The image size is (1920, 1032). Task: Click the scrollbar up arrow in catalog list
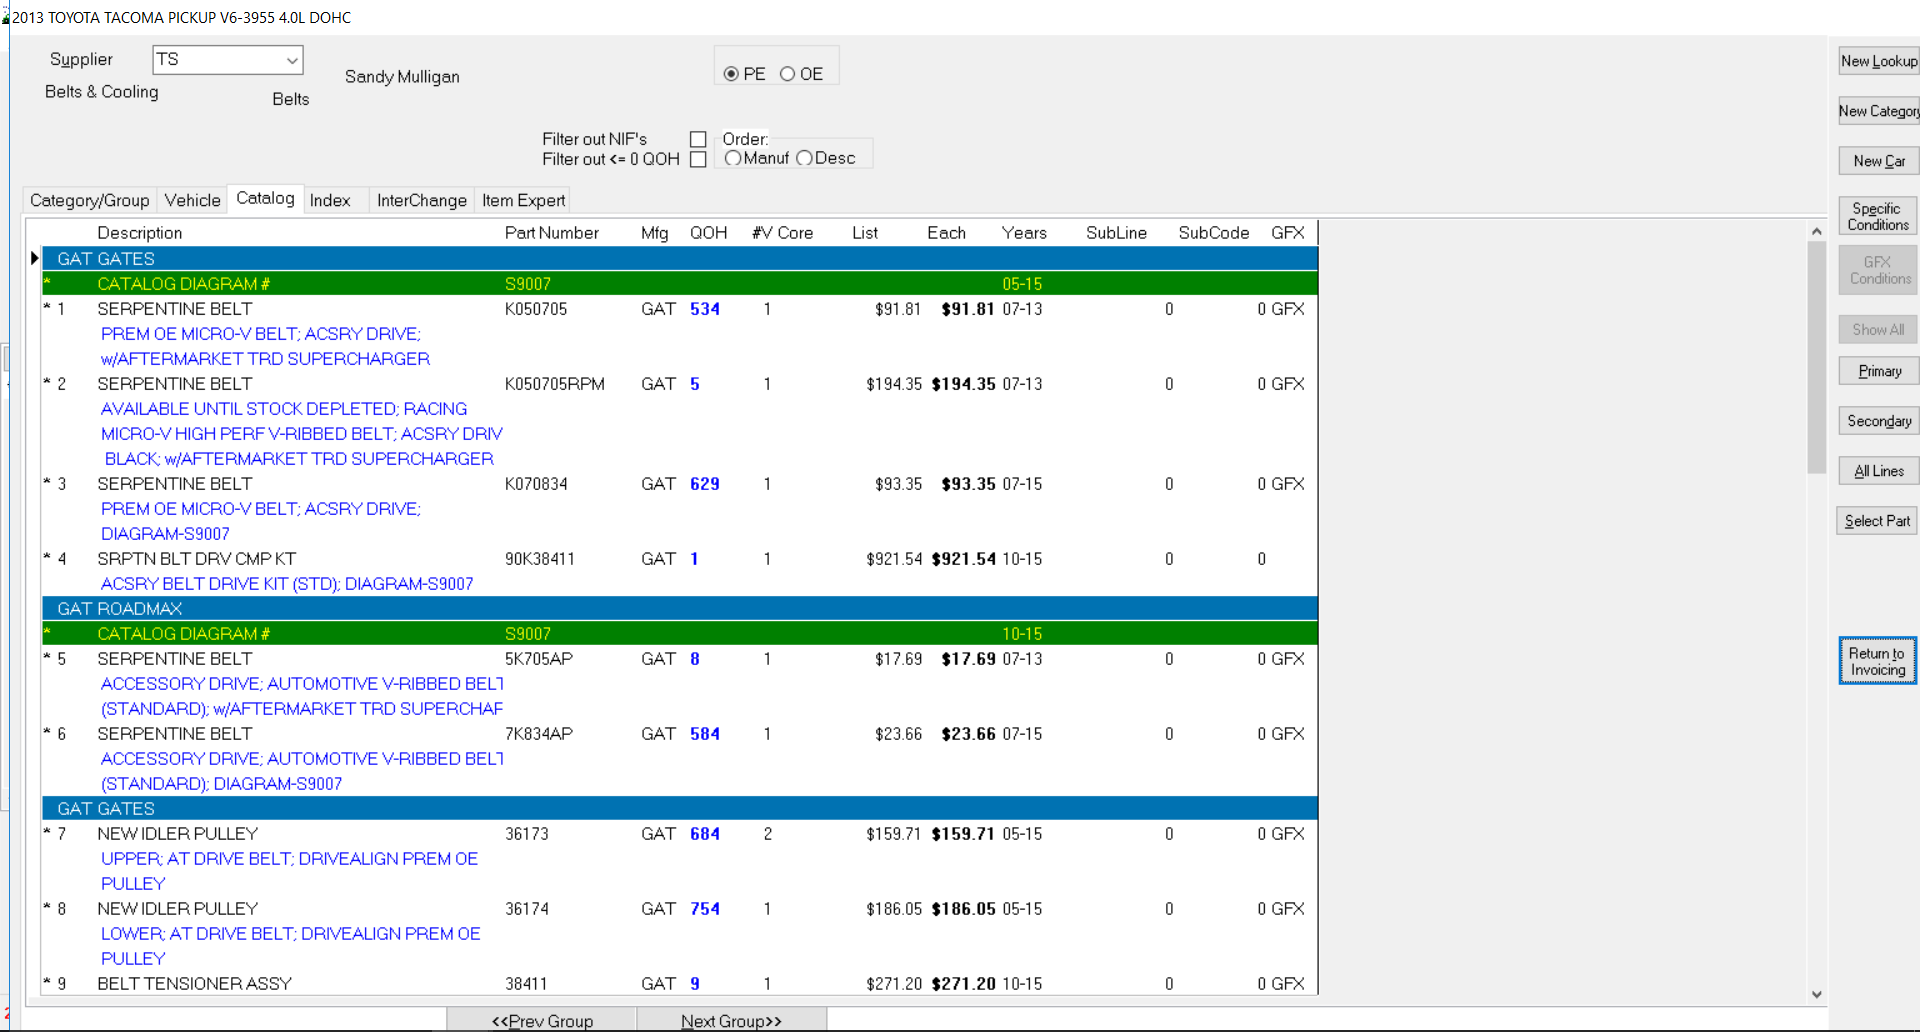pyautogui.click(x=1816, y=232)
